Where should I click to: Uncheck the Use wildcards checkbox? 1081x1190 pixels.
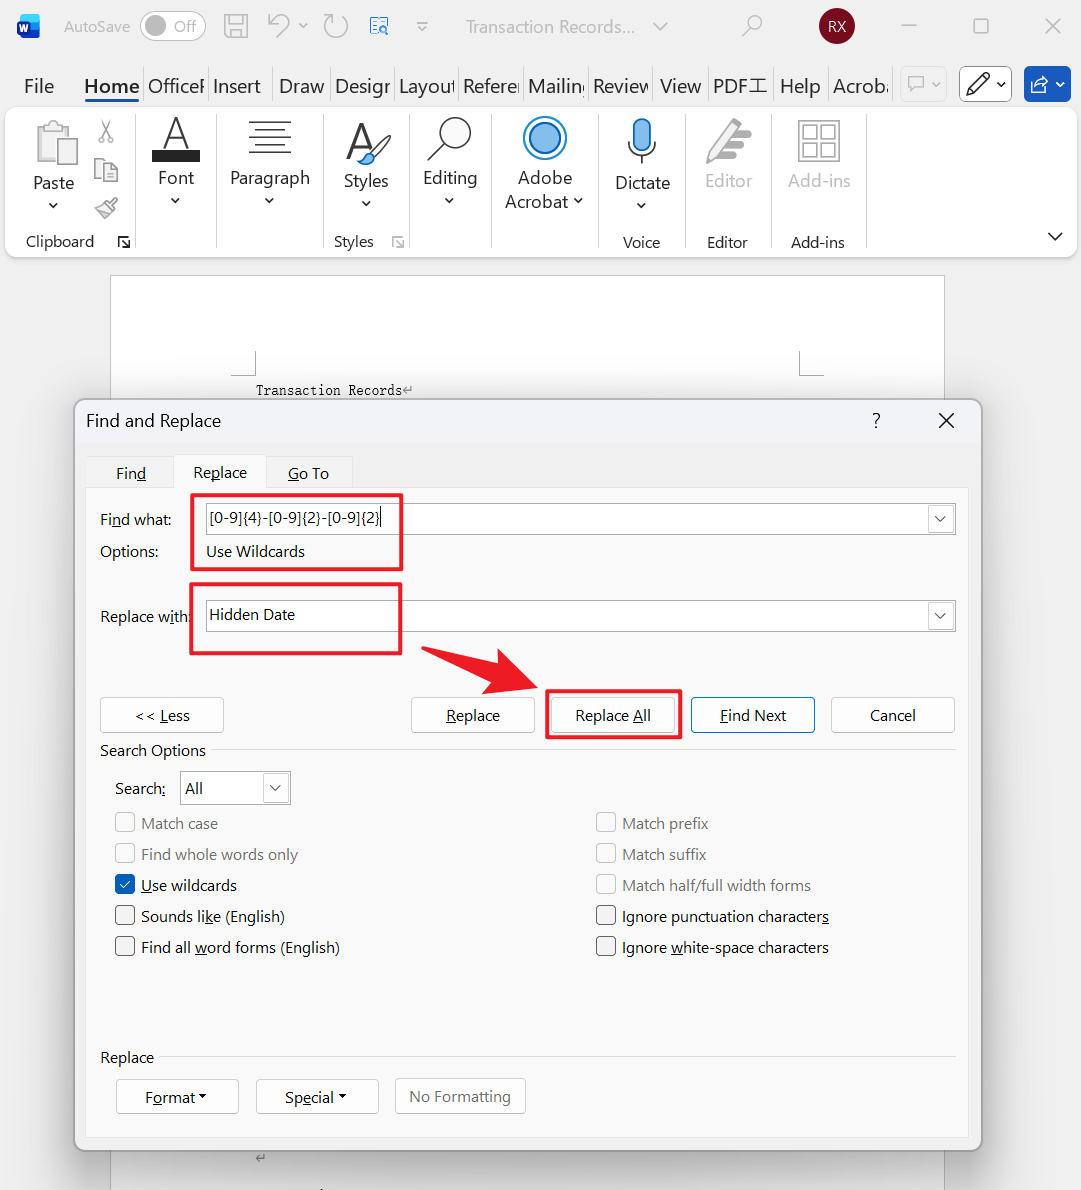[125, 885]
